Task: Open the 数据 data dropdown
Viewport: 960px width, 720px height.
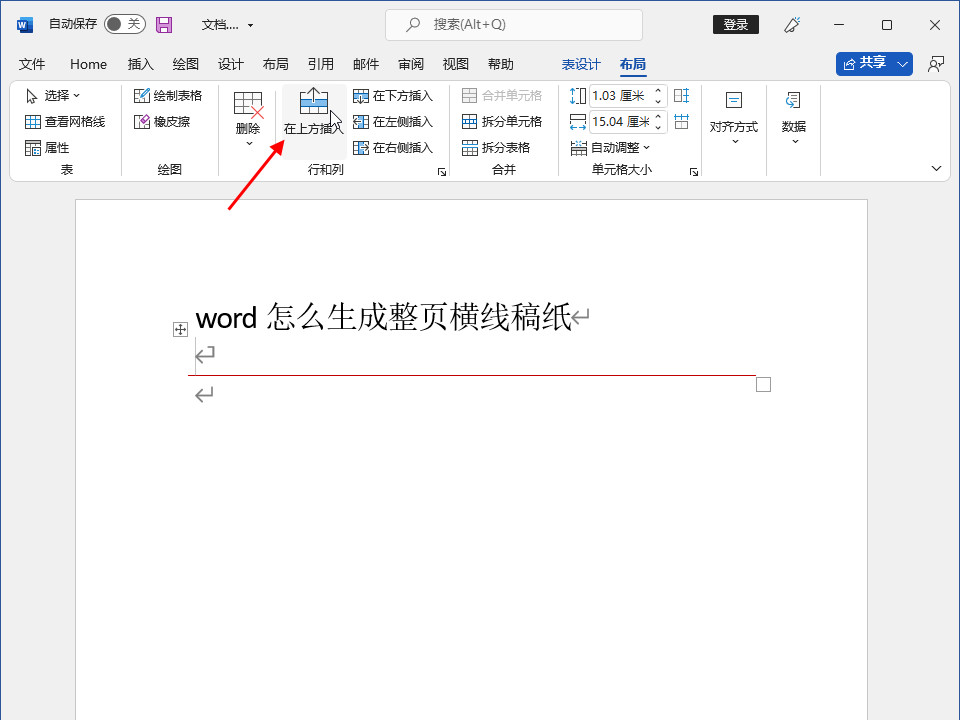Action: click(793, 118)
